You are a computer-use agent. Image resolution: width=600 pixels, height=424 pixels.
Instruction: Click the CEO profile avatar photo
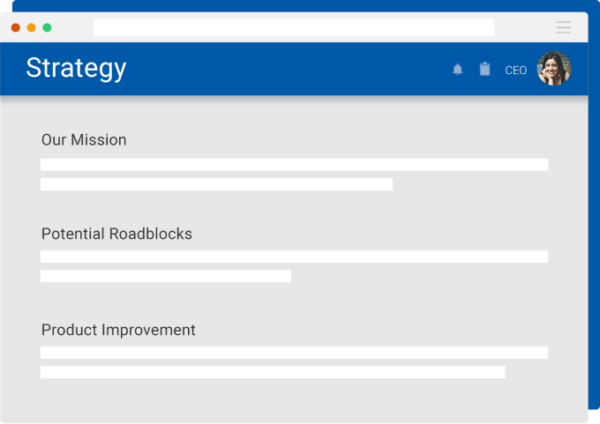click(553, 69)
